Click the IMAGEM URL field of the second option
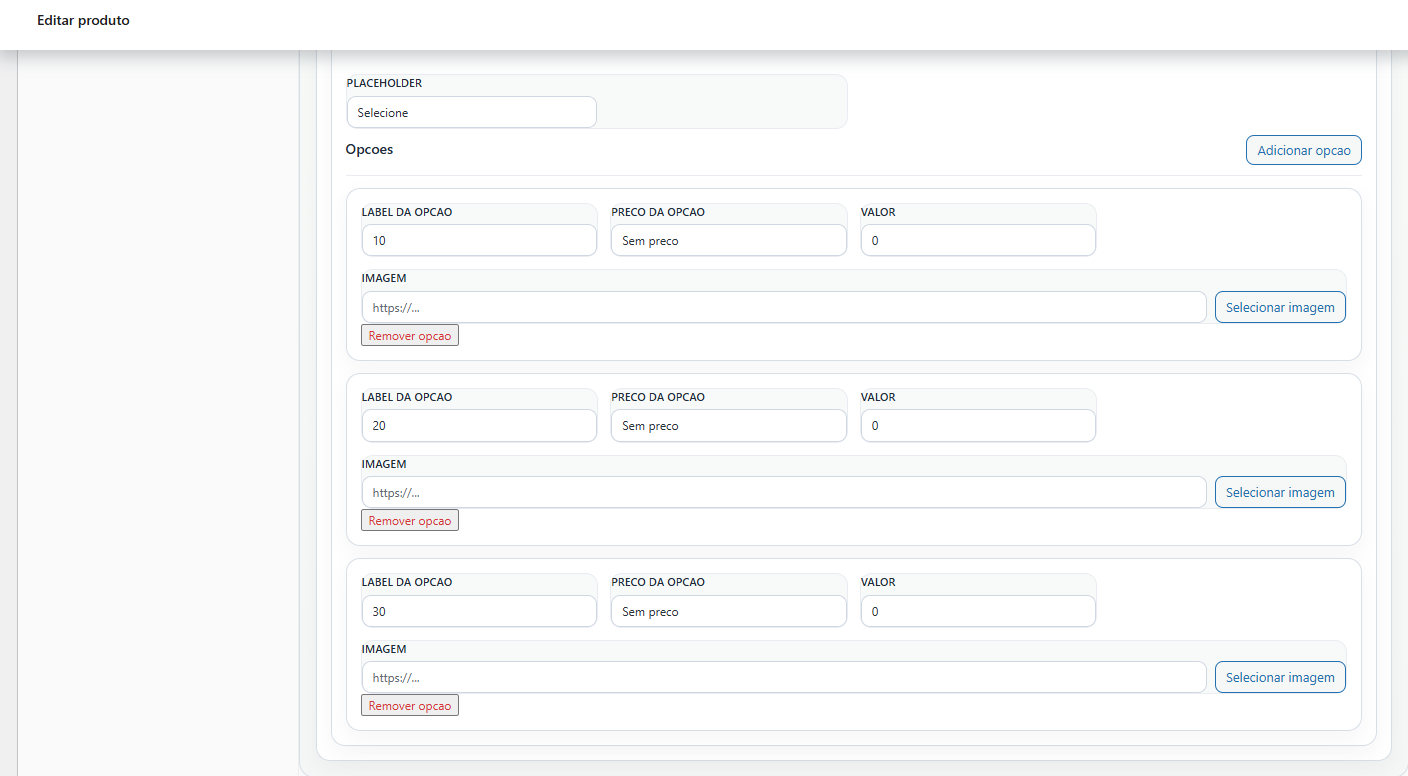Image resolution: width=1408 pixels, height=776 pixels. point(784,491)
